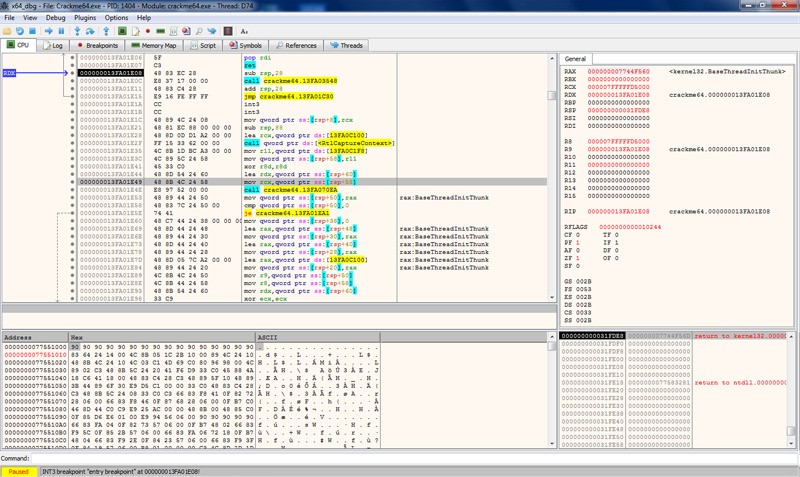Switch to the CPU tab
The height and width of the screenshot is (477, 800).
tap(18, 45)
